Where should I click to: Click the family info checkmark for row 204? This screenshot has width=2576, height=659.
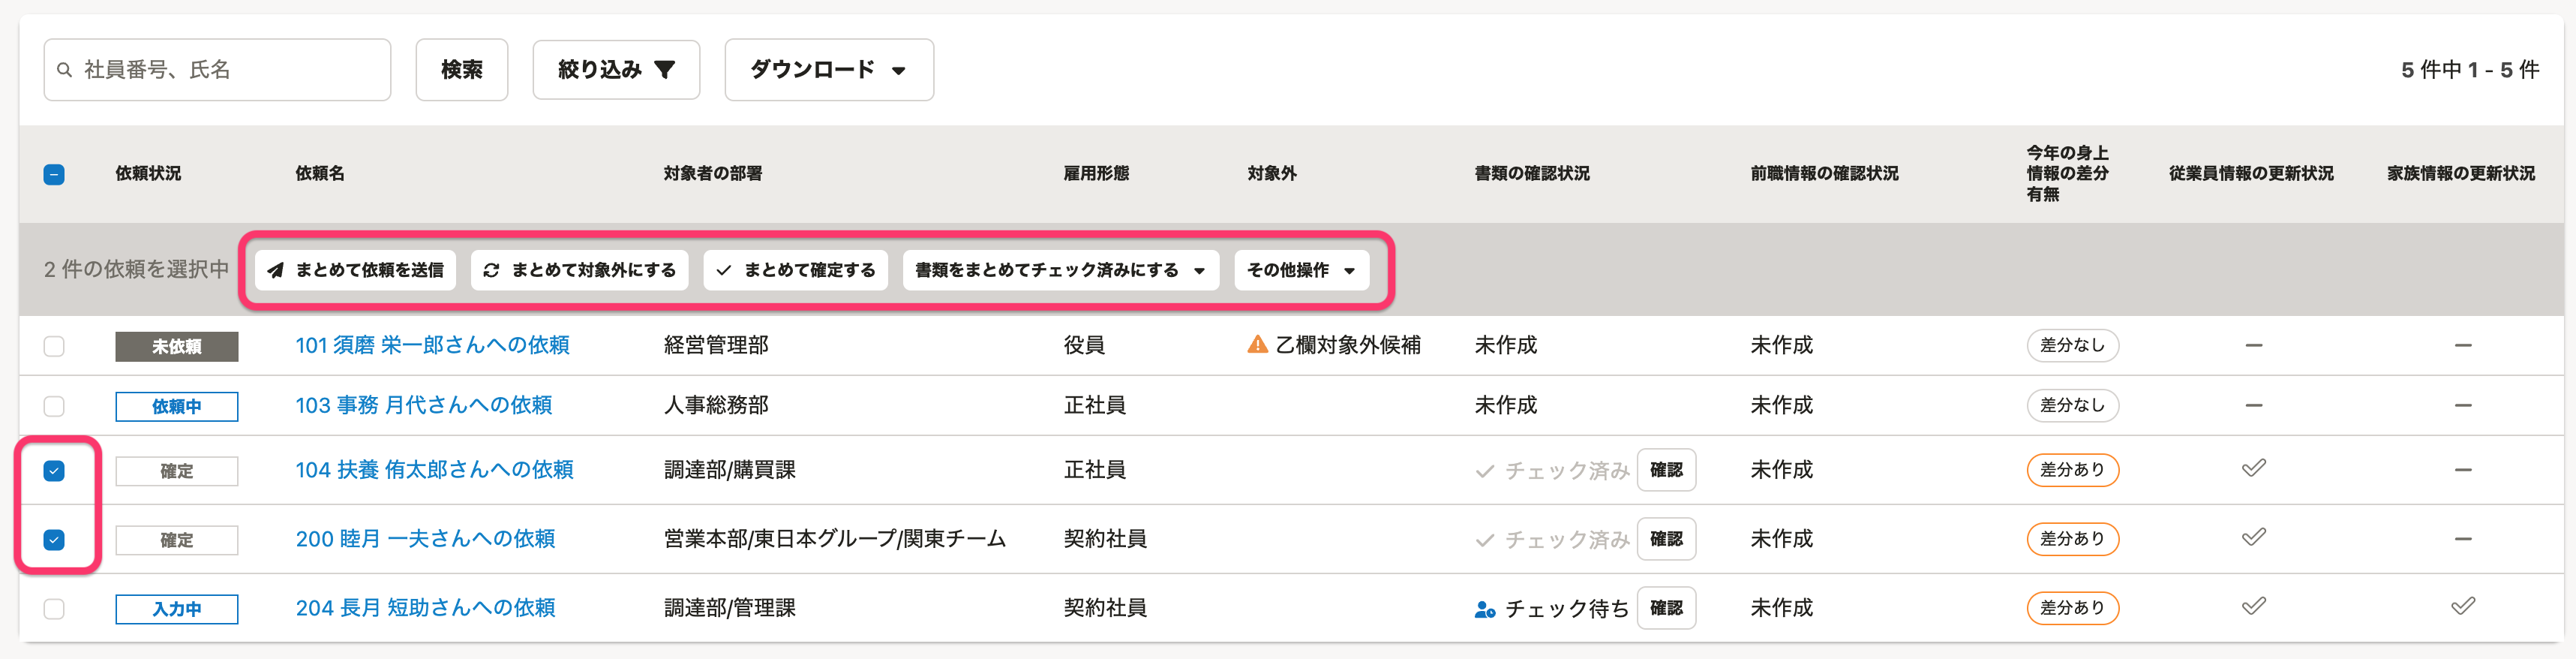pos(2462,606)
